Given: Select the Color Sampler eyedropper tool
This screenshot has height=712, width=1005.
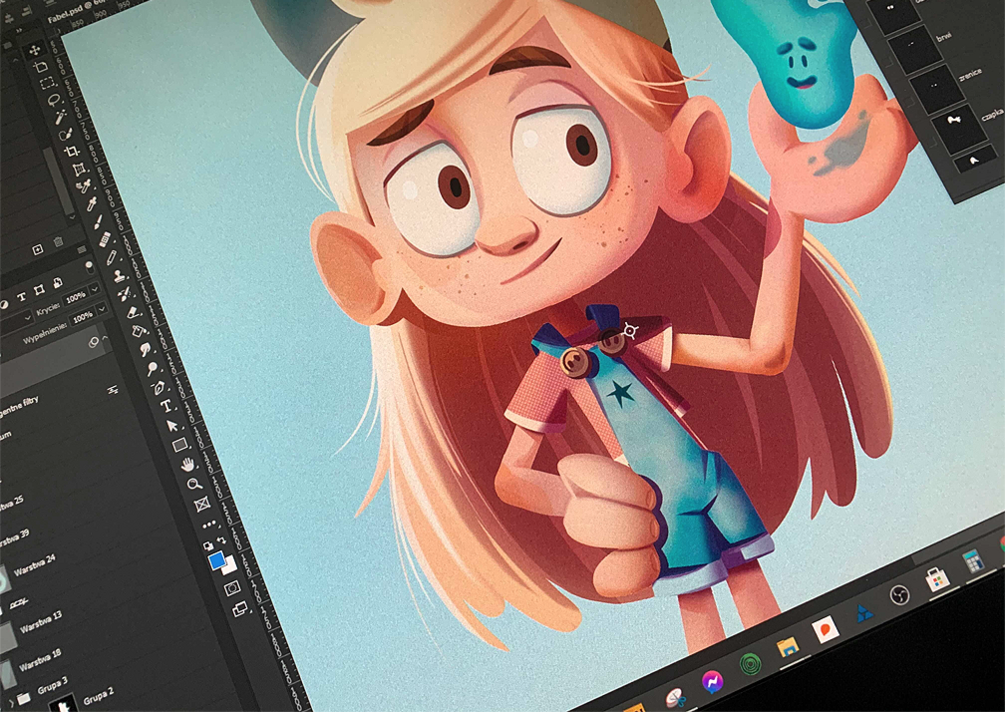Looking at the screenshot, I should click(85, 186).
